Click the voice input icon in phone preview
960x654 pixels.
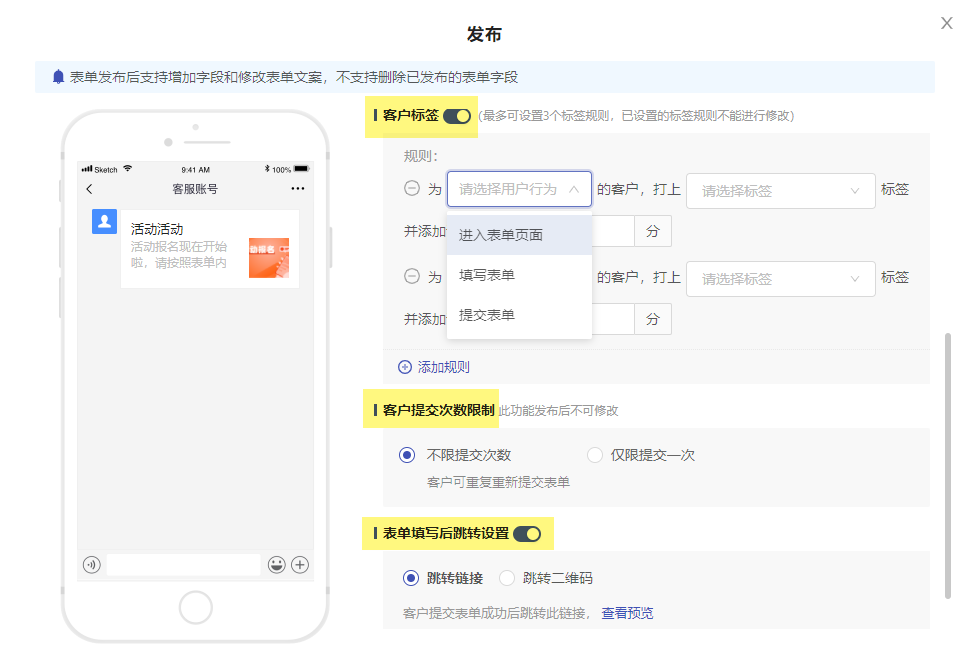(x=92, y=565)
